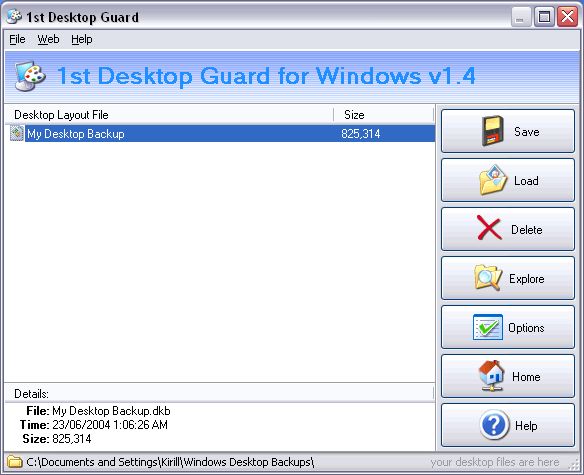Viewport: 584px width, 475px height.
Task: Click the red X Delete icon
Action: [x=489, y=228]
